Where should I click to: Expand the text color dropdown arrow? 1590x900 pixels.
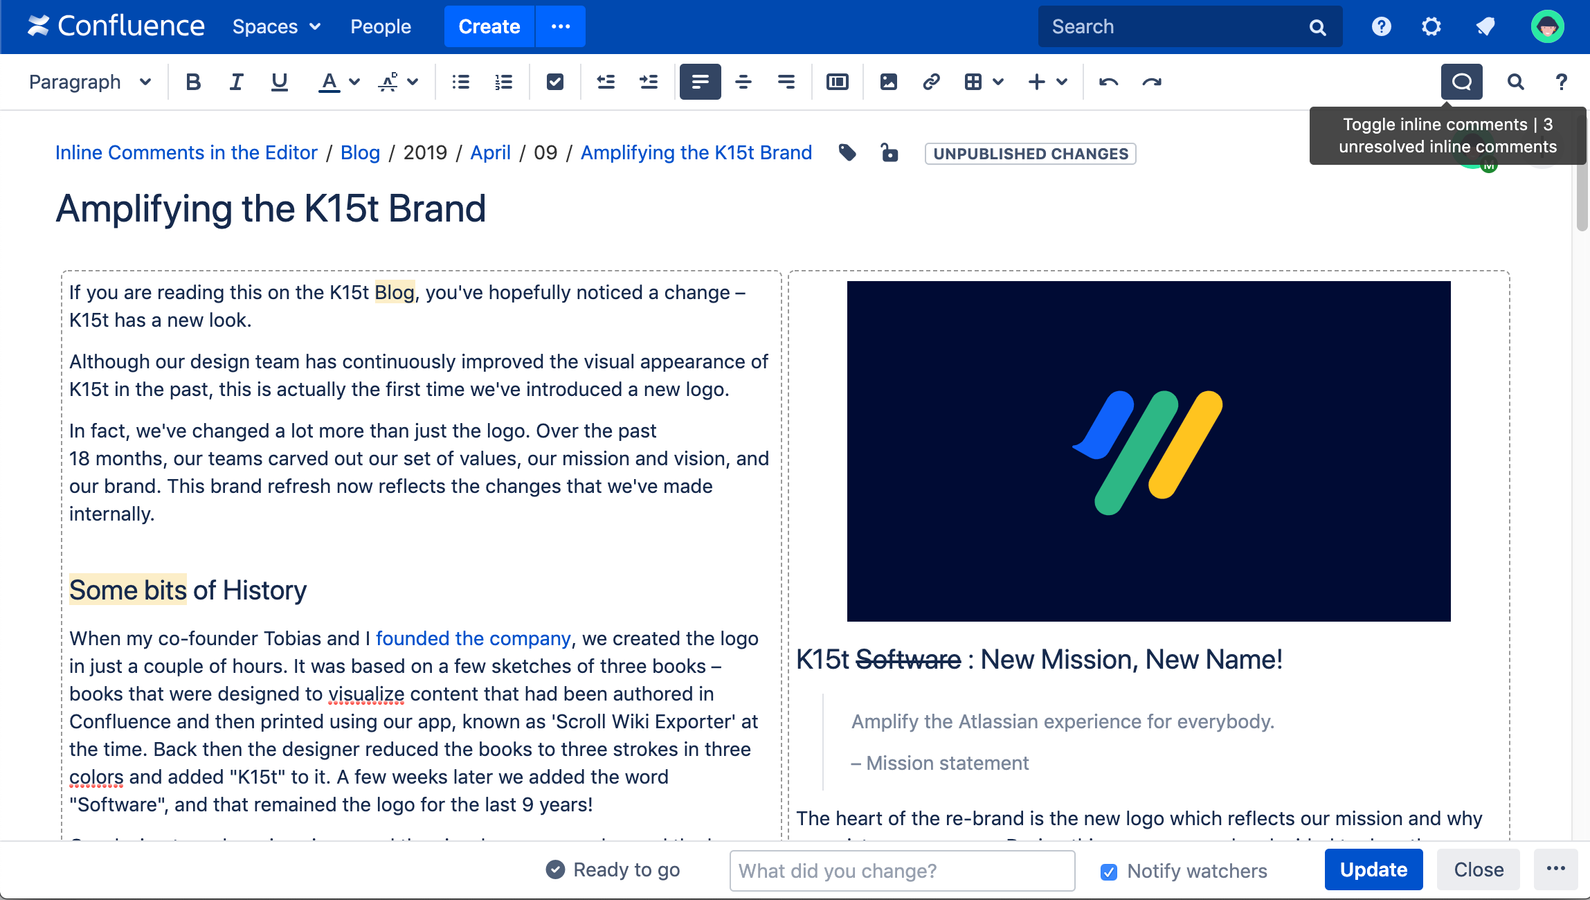coord(354,82)
